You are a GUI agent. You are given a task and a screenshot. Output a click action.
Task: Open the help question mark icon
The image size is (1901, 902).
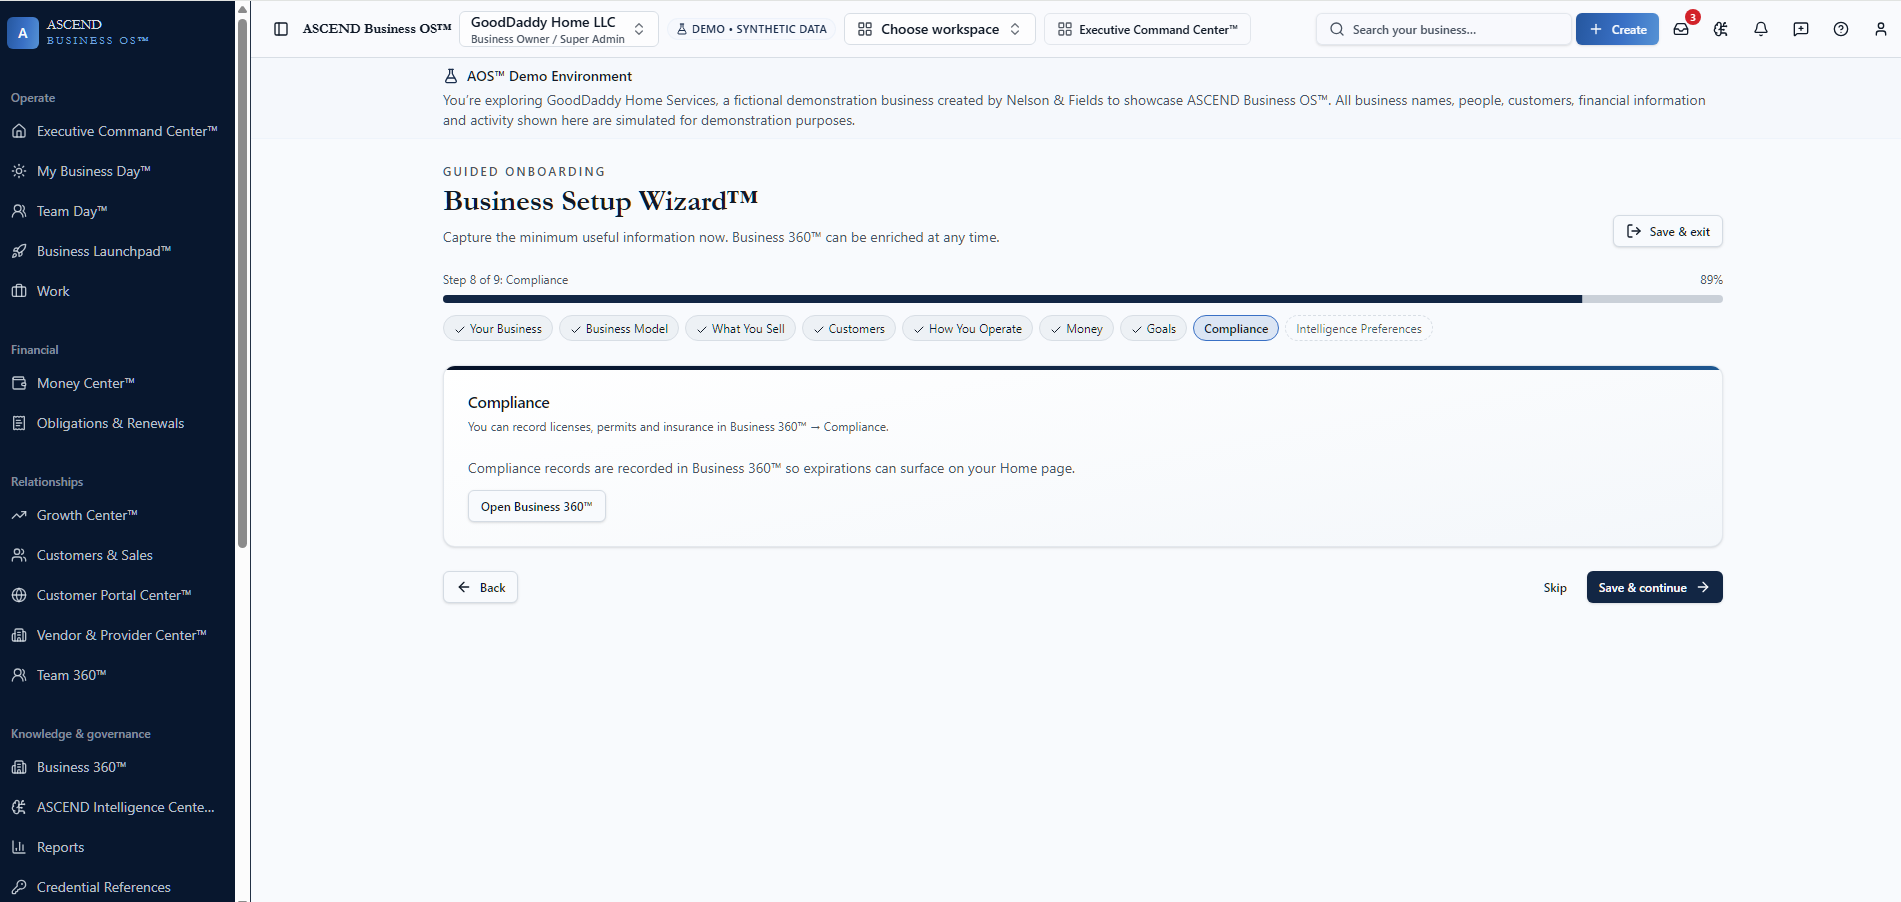point(1841,29)
